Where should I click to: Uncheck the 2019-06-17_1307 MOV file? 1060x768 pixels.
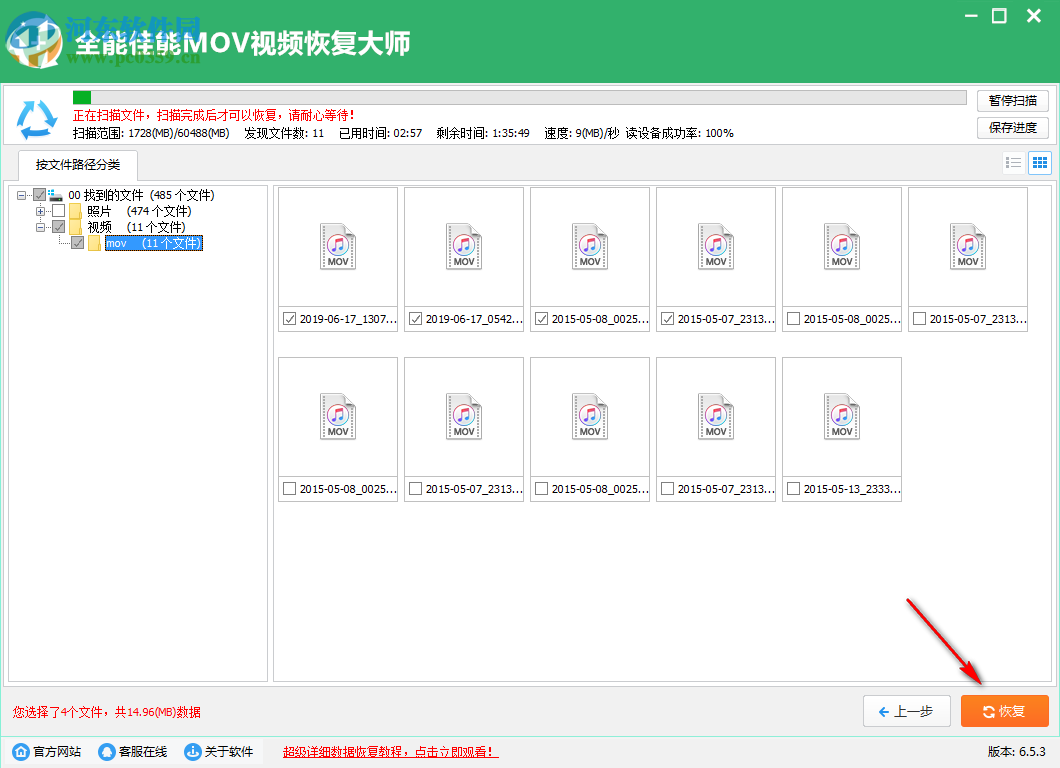291,319
